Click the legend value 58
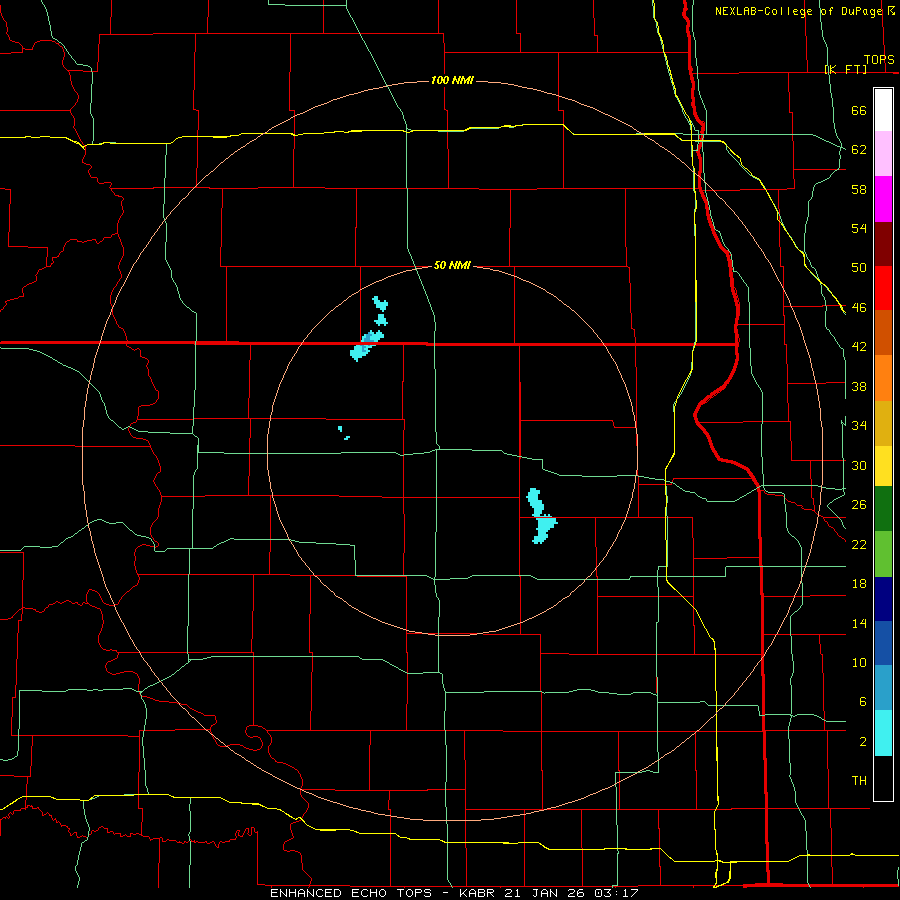 click(859, 189)
